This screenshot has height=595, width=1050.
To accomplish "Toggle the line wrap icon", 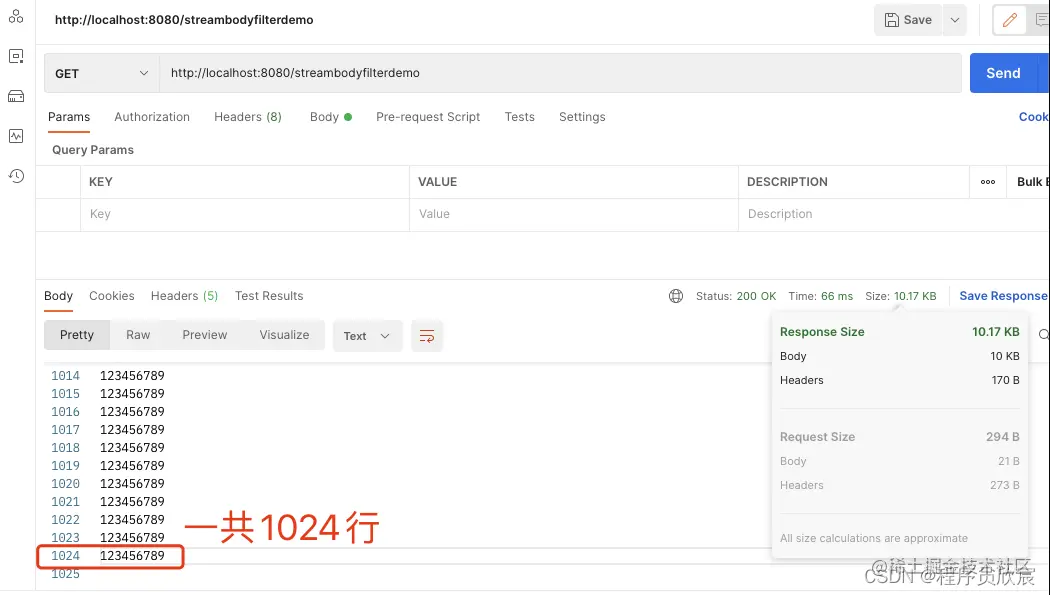I will click(427, 336).
